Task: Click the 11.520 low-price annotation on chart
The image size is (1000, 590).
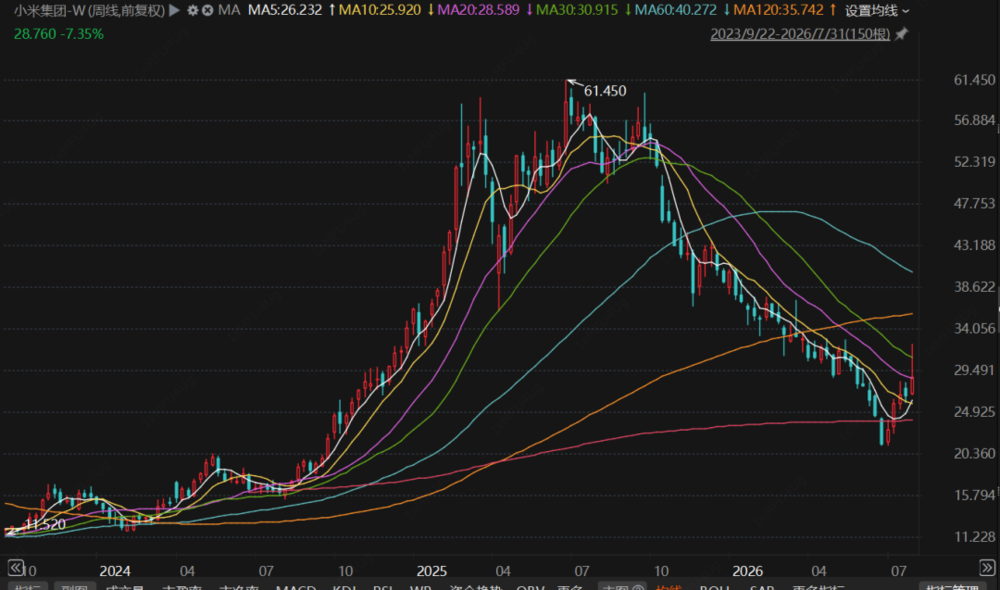Action: tap(45, 525)
